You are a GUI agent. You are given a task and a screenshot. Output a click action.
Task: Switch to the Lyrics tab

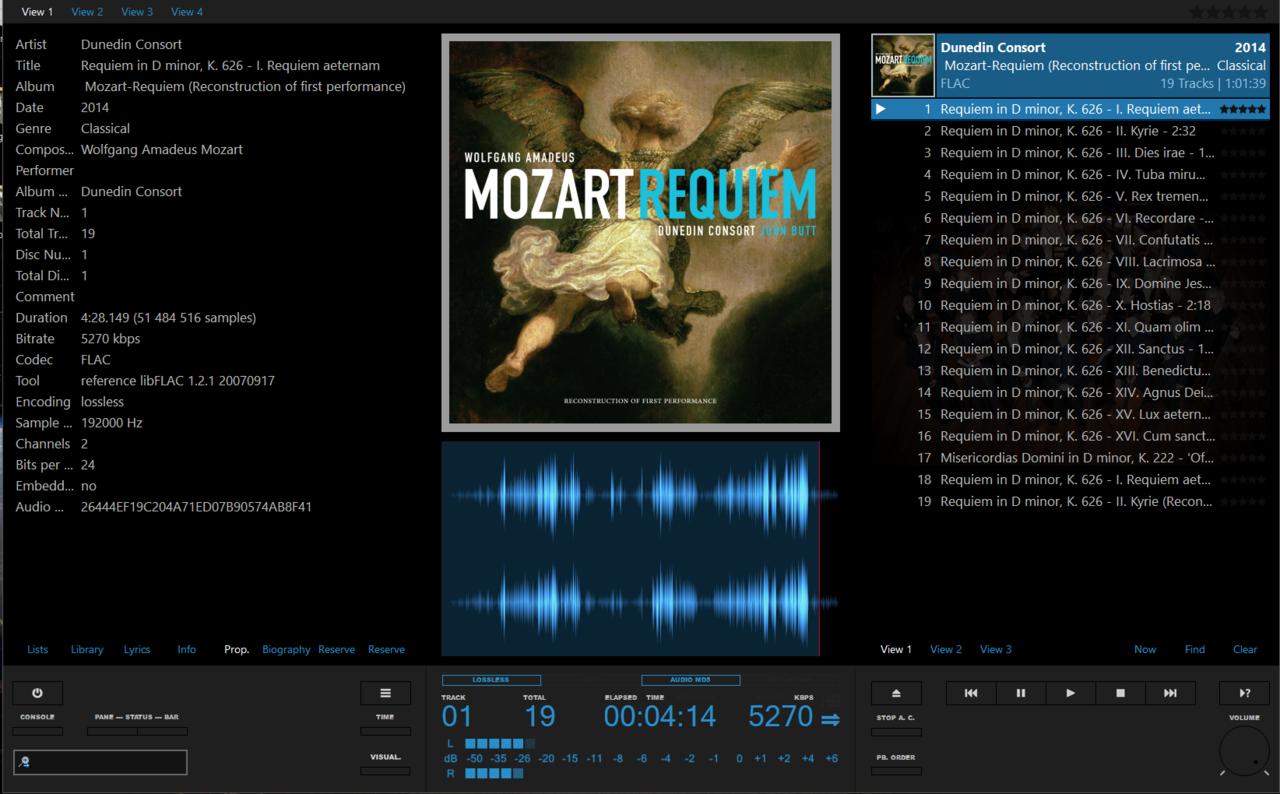137,649
